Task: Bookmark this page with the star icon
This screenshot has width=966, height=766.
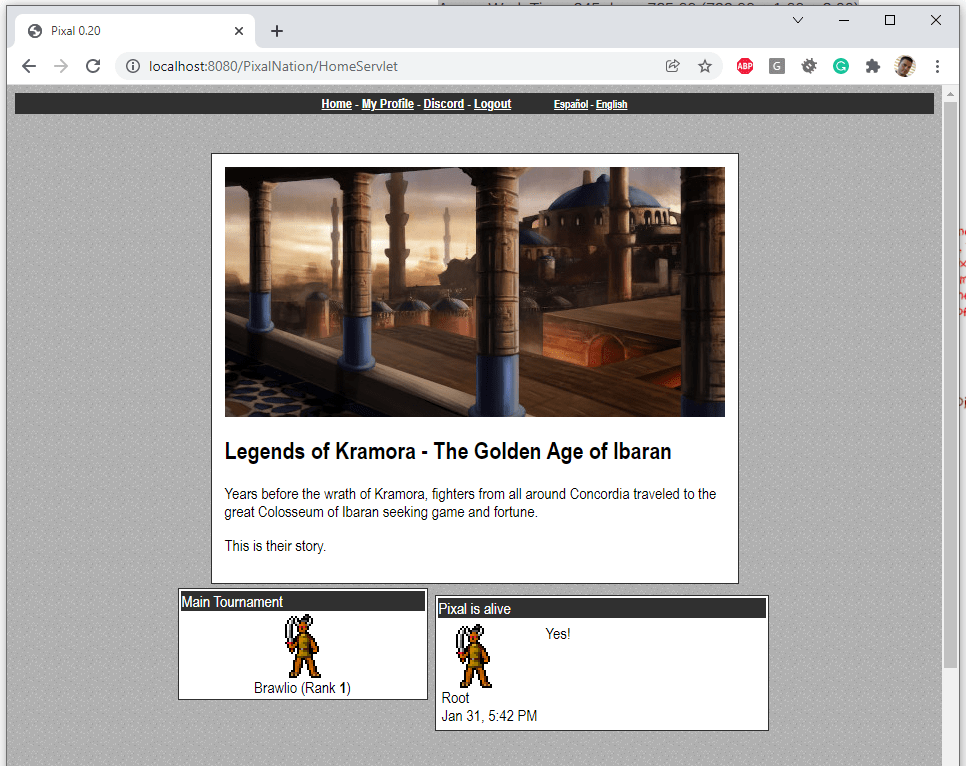Action: (x=705, y=66)
